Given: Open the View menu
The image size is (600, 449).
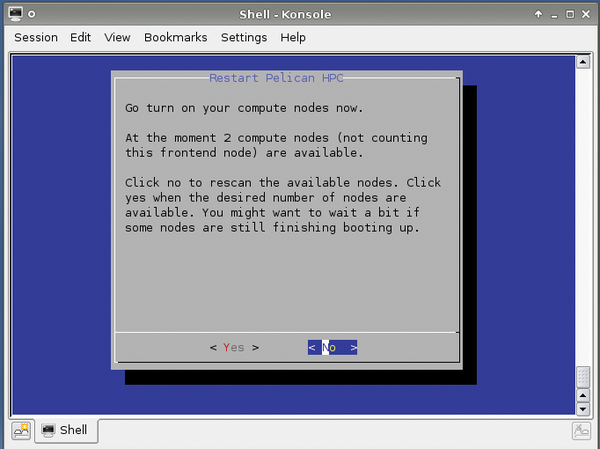Looking at the screenshot, I should point(118,38).
